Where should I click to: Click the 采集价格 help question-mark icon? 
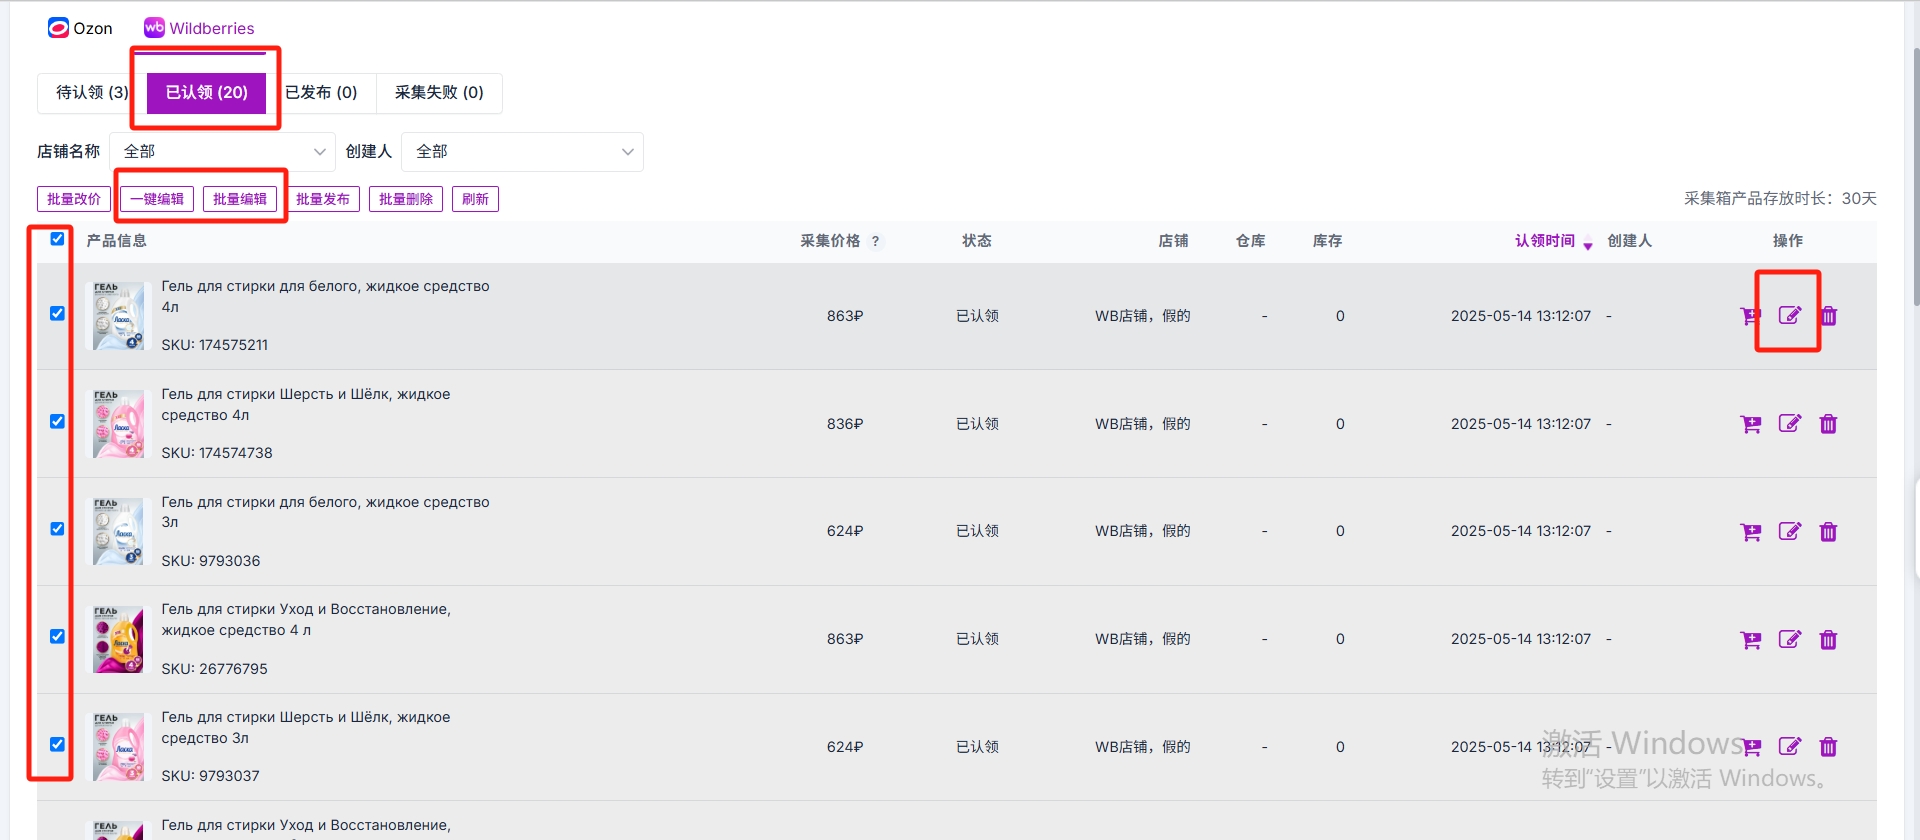coord(875,241)
